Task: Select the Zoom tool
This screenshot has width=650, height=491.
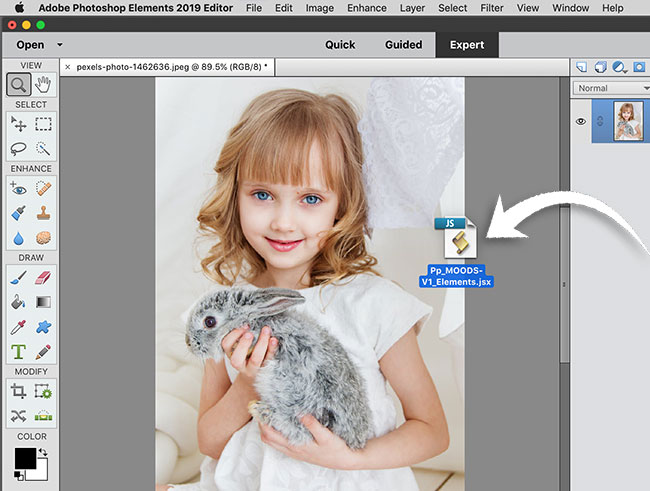Action: [x=19, y=85]
